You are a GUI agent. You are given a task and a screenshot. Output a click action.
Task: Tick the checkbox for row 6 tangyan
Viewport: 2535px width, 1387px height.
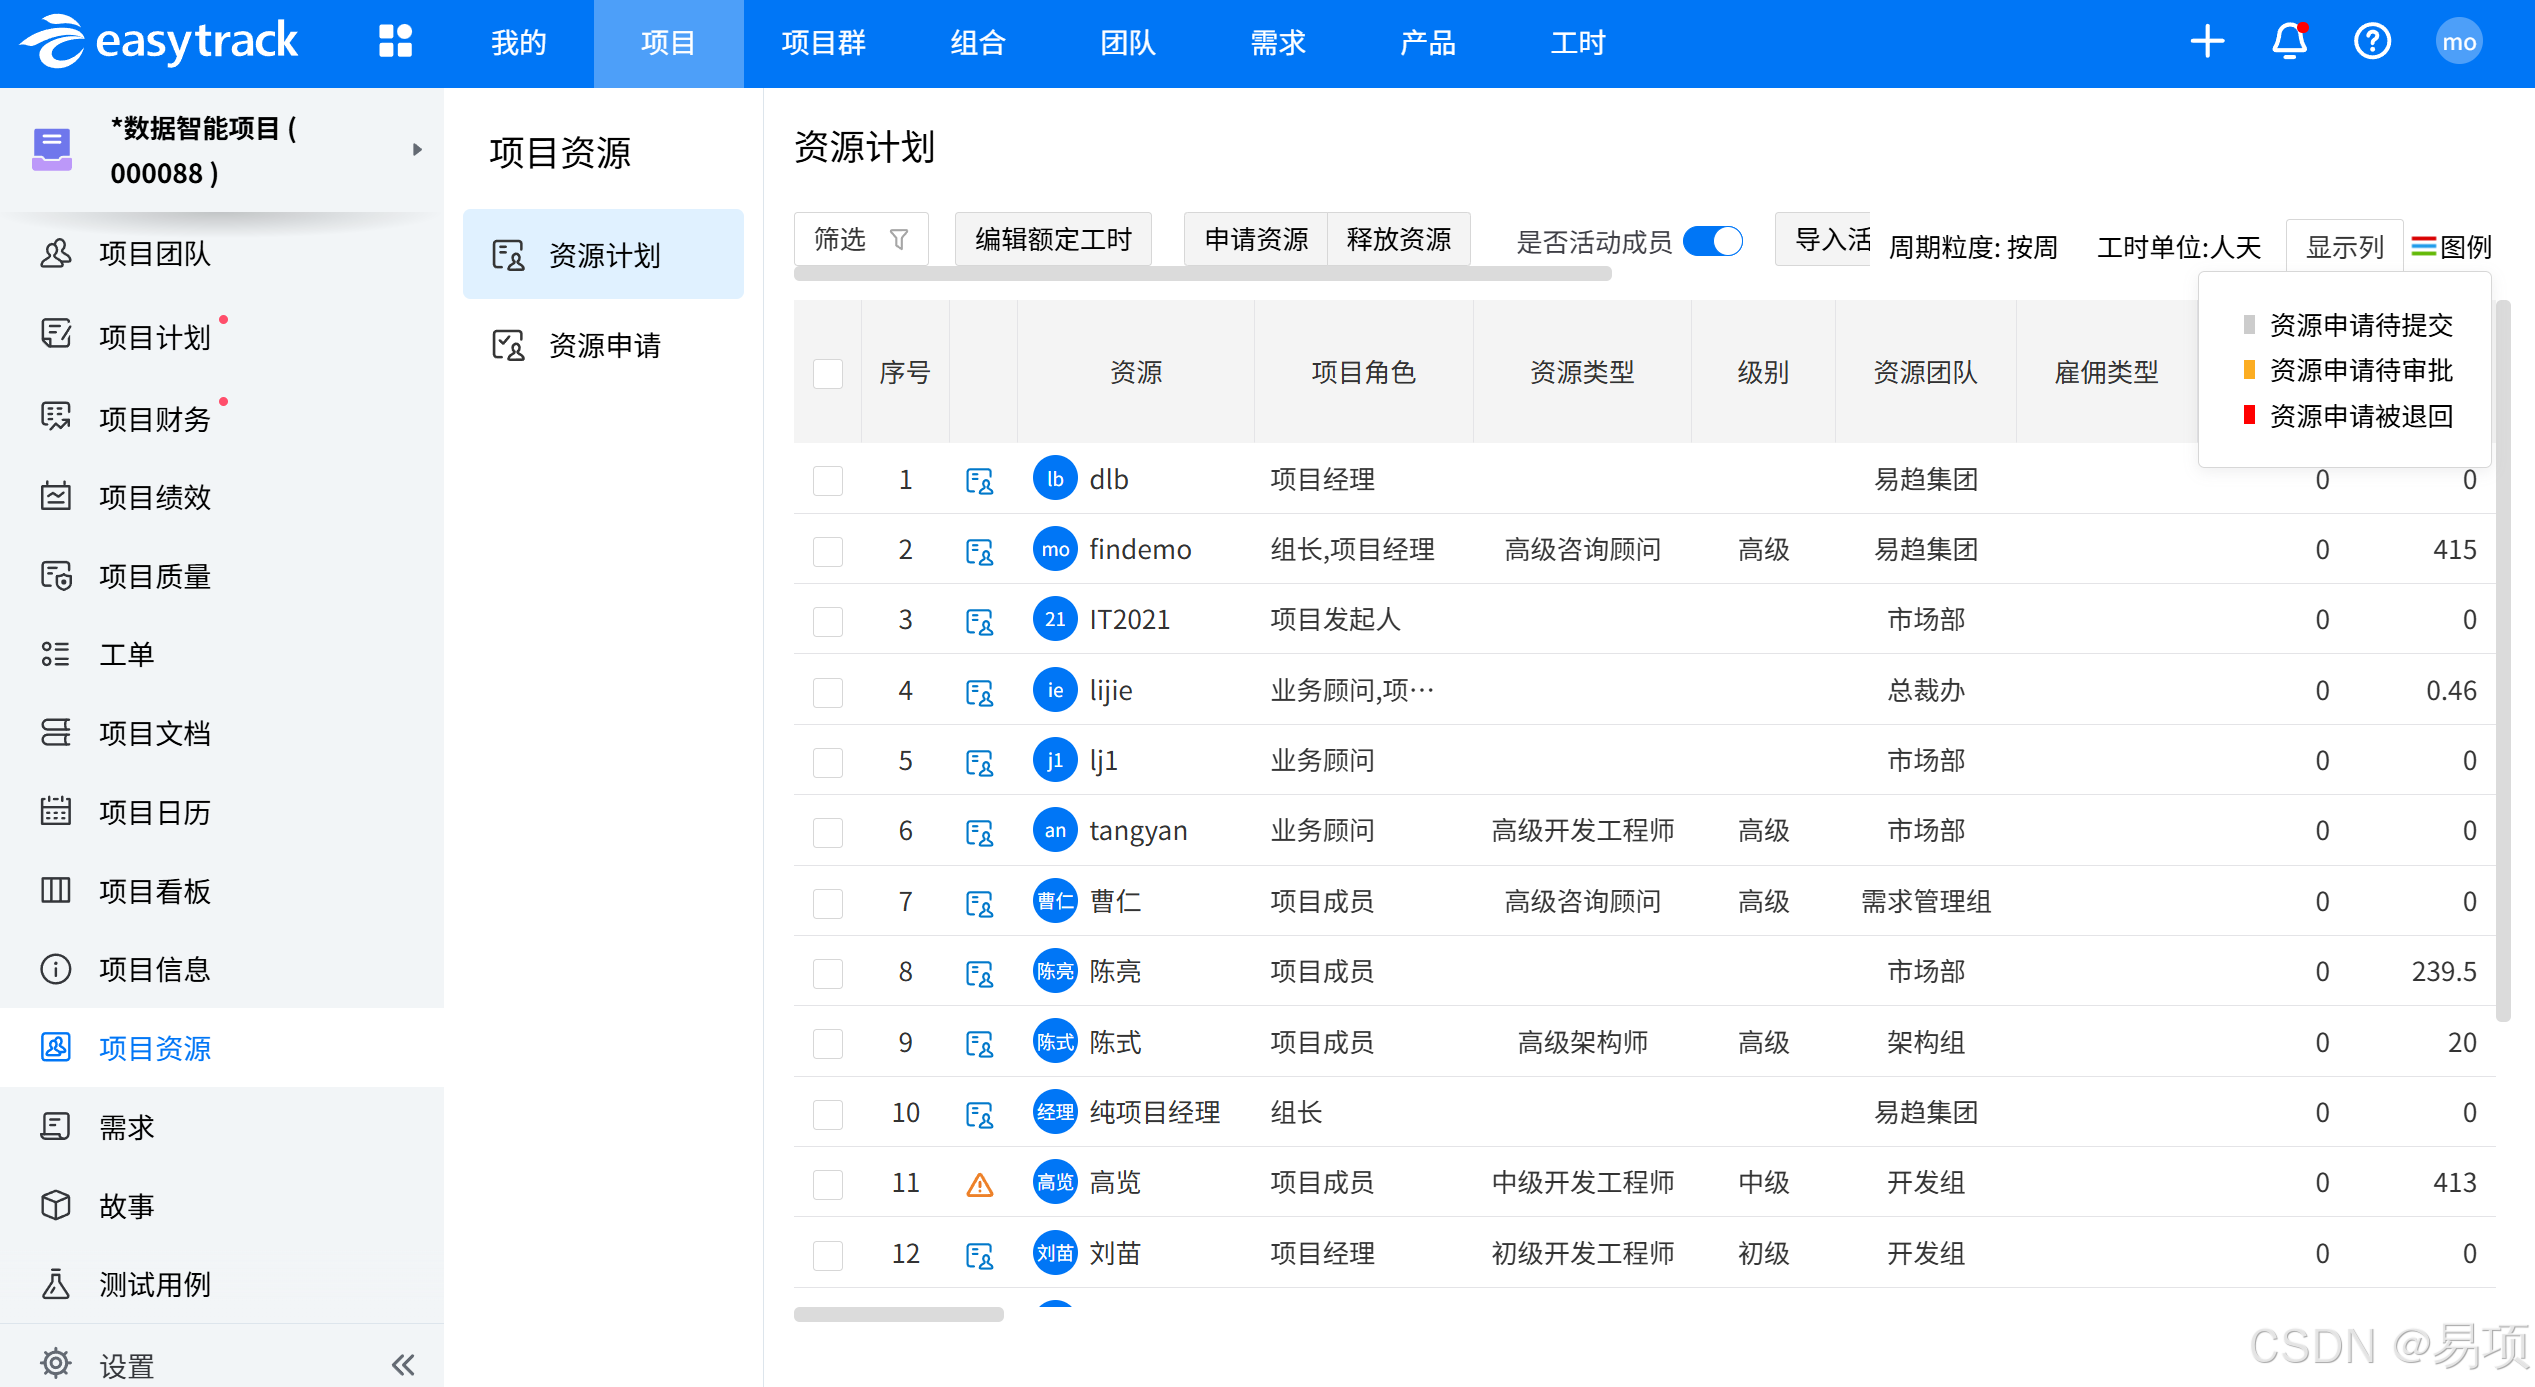[x=828, y=832]
